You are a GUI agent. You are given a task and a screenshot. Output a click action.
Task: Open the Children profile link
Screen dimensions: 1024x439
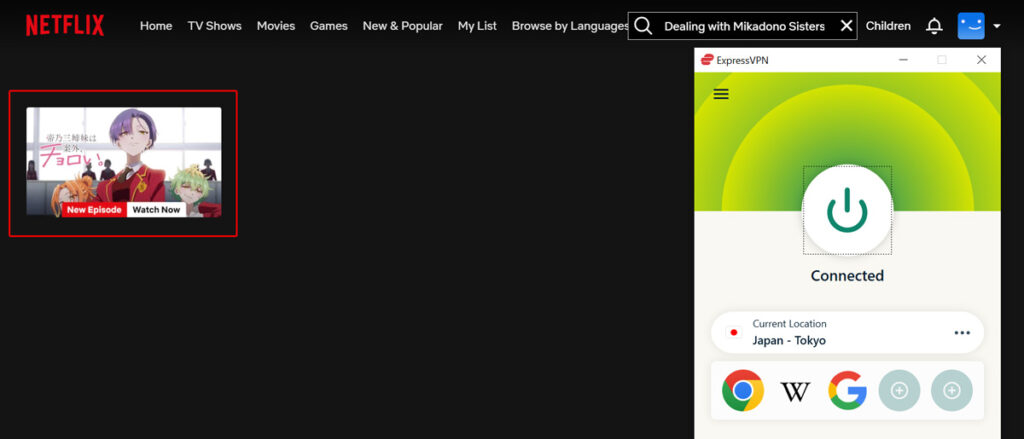pos(888,26)
